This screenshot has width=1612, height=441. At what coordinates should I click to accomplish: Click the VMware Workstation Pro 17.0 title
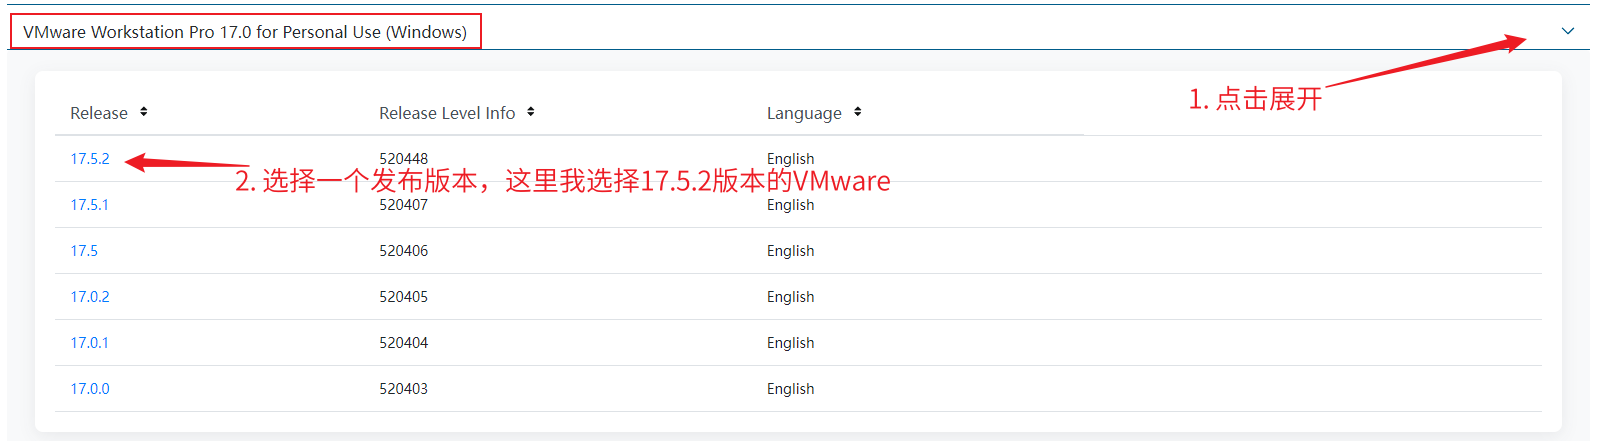245,32
